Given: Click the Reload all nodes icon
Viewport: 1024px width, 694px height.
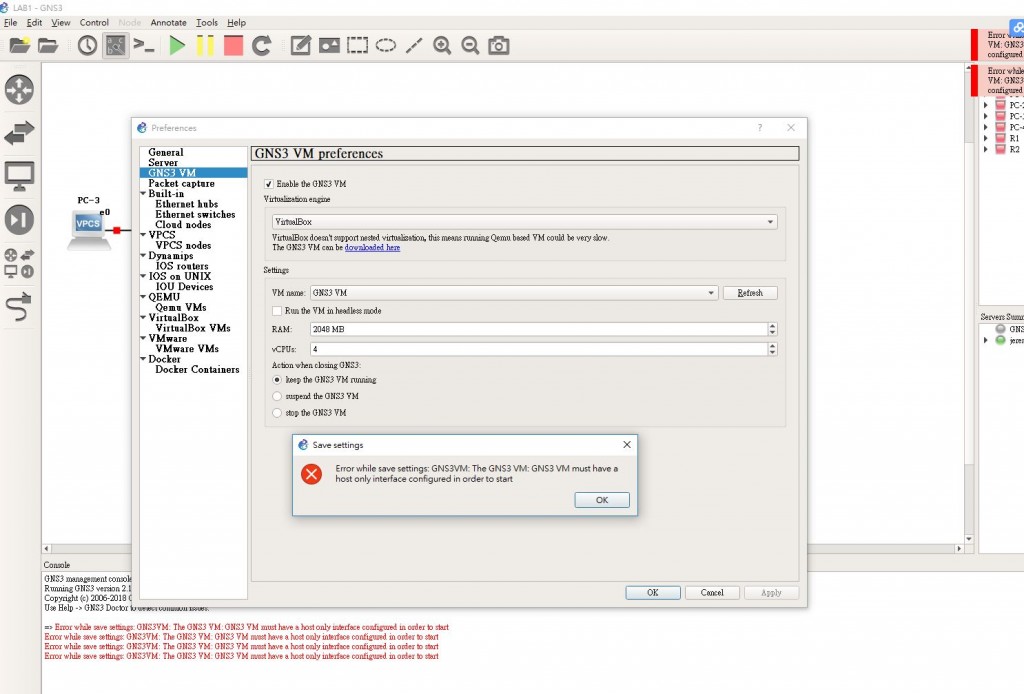Looking at the screenshot, I should tap(262, 46).
